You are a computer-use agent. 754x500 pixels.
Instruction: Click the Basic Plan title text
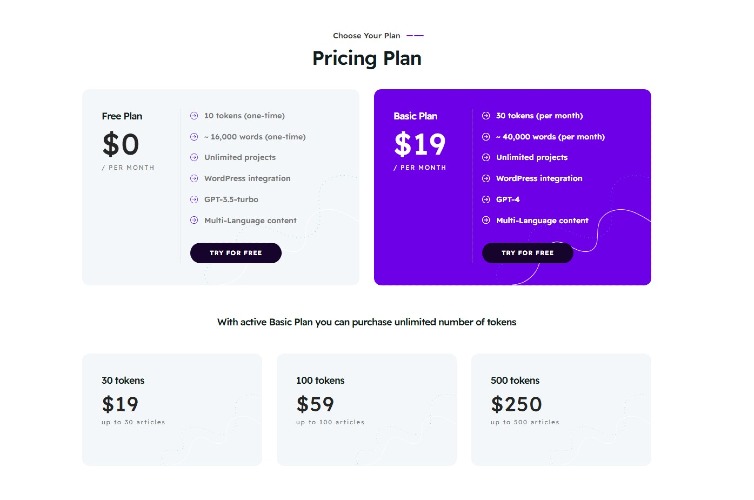pos(415,116)
